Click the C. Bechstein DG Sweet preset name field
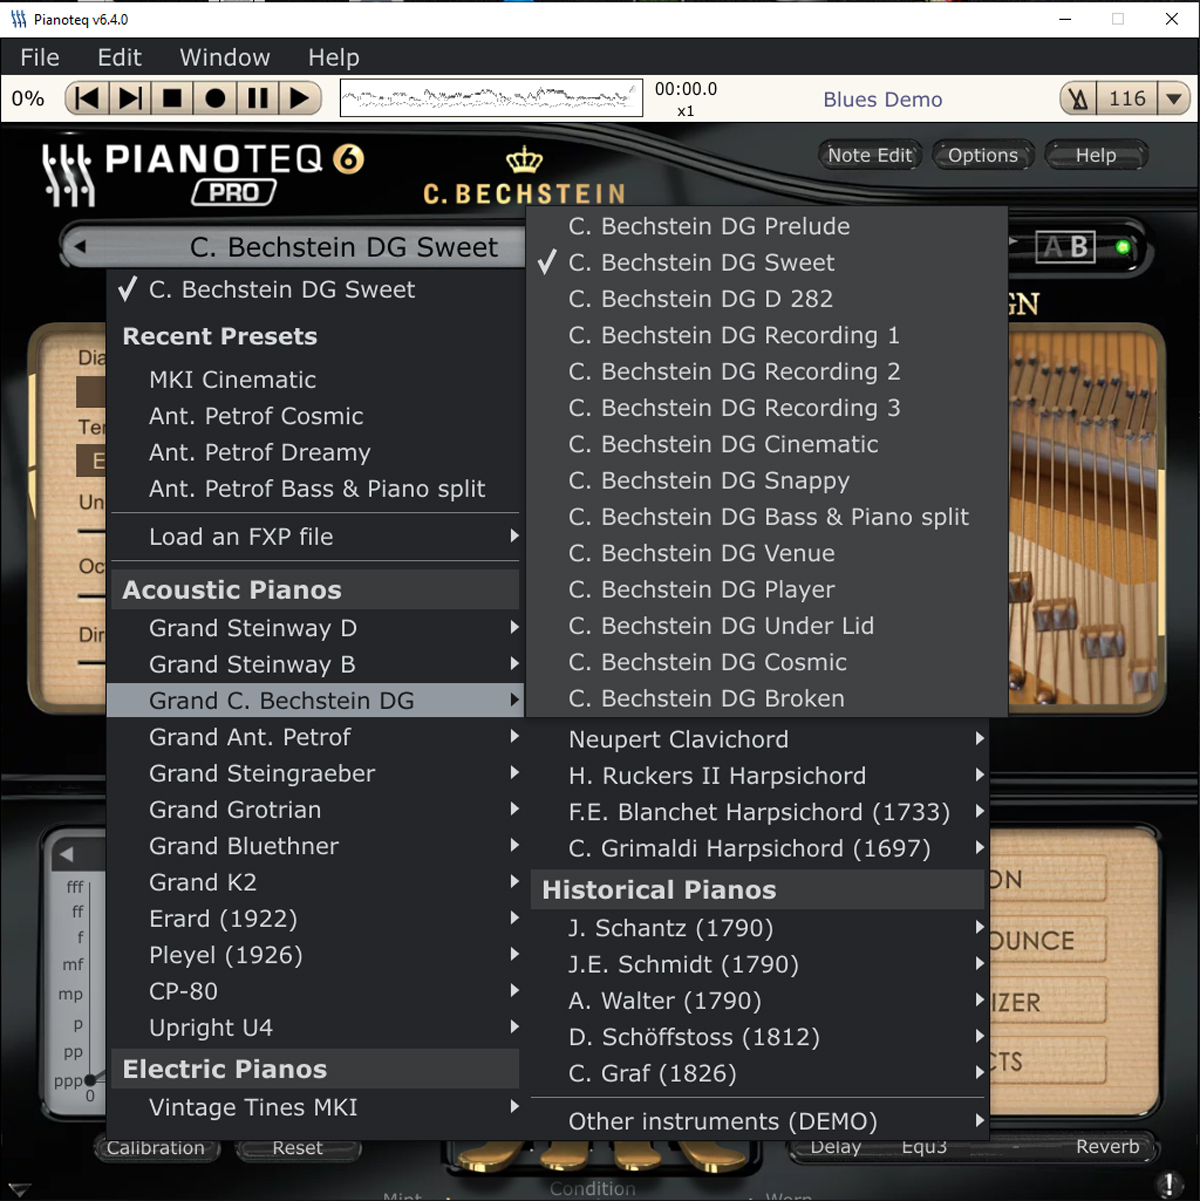The image size is (1200, 1201). pyautogui.click(x=344, y=247)
